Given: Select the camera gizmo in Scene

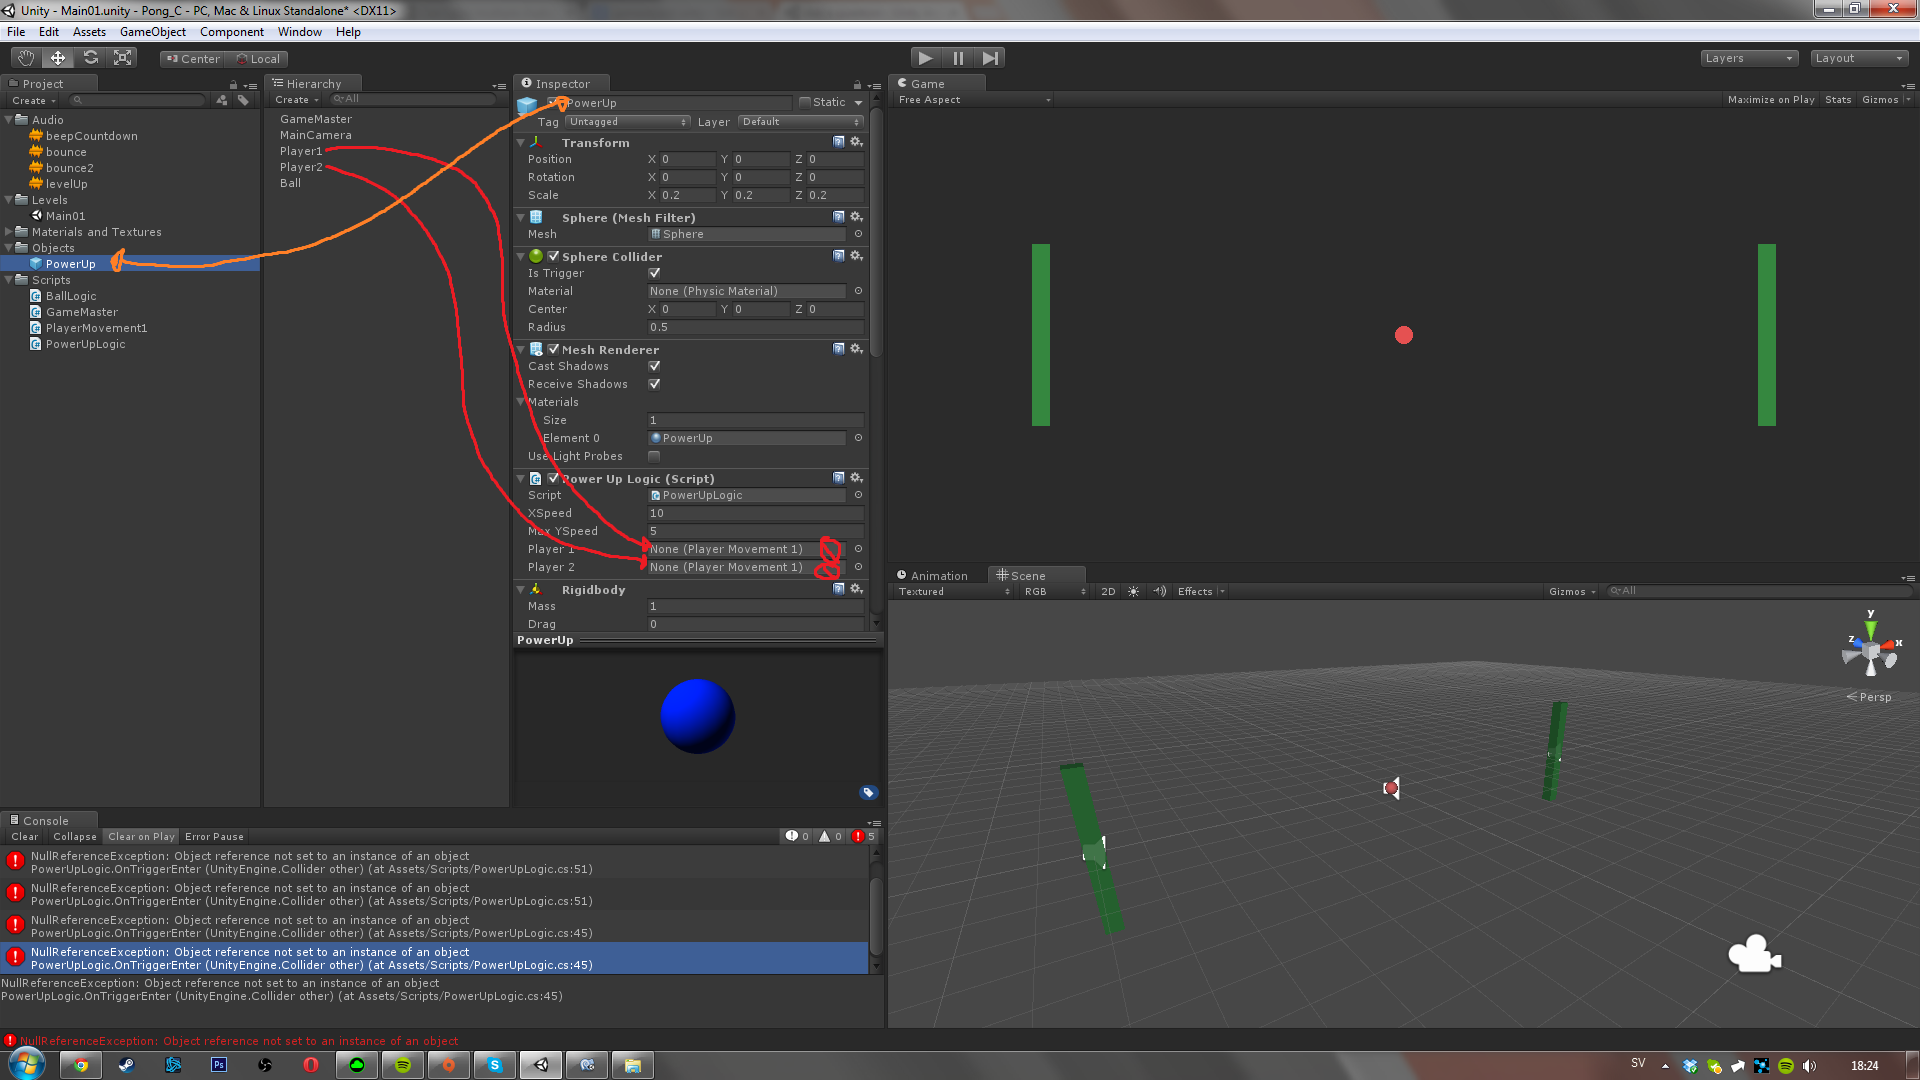Looking at the screenshot, I should click(1755, 954).
